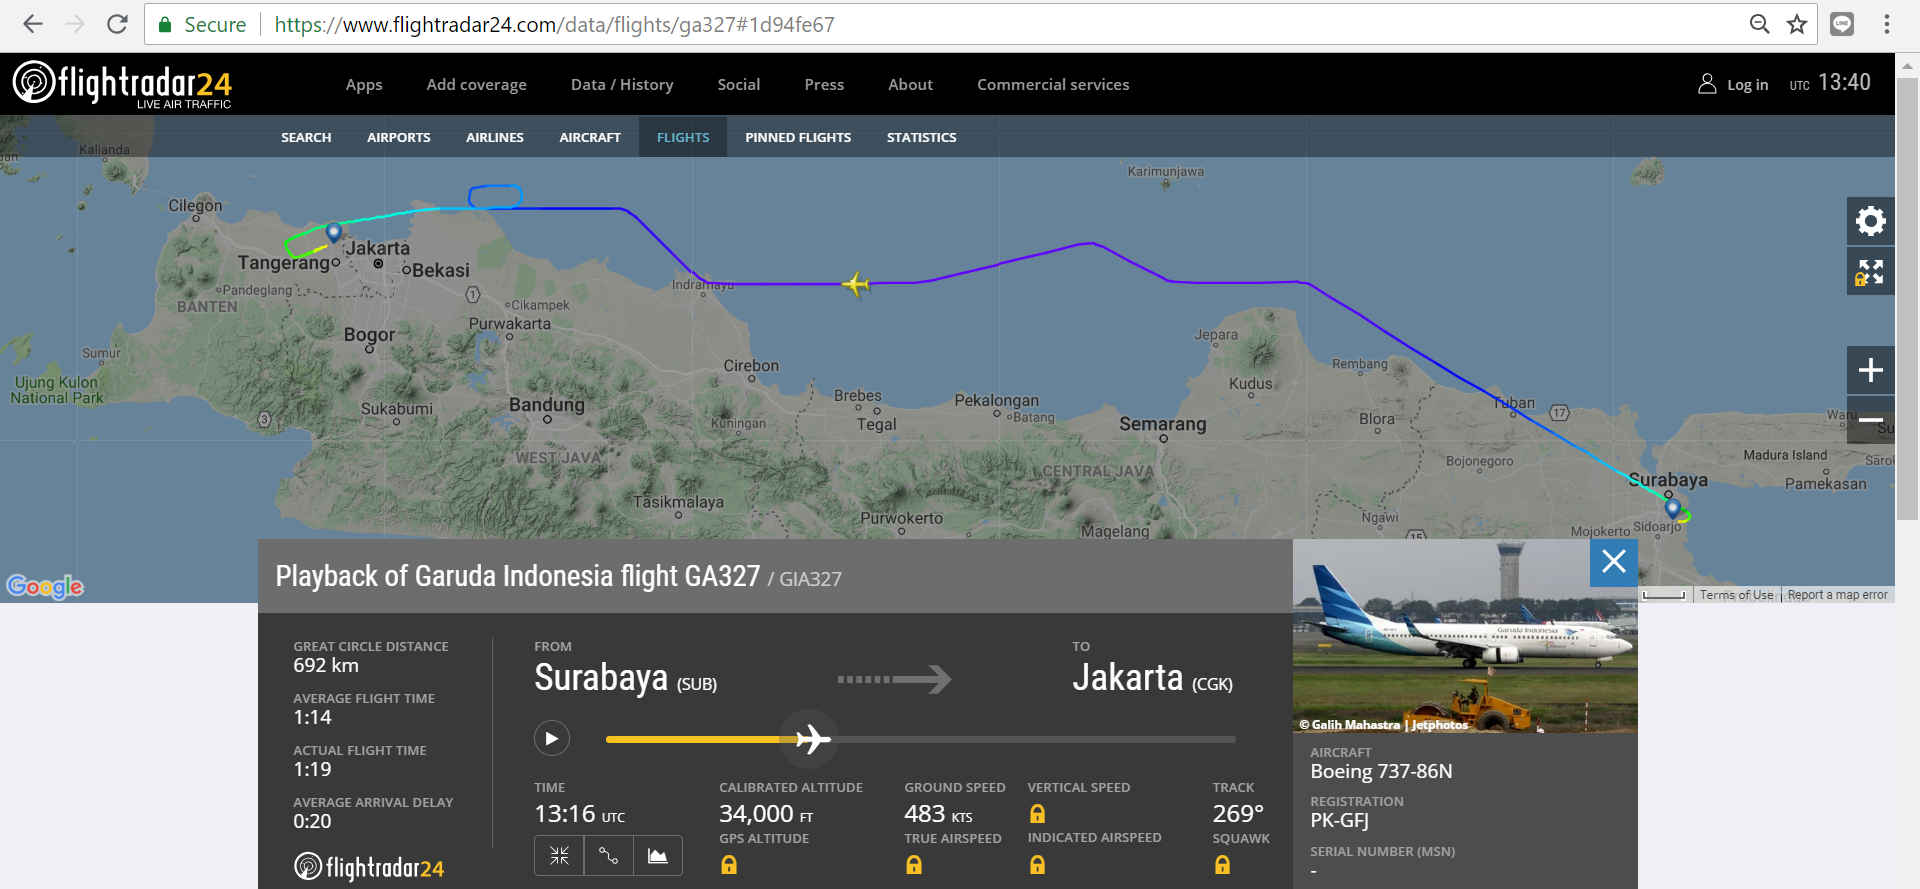Click Galih Mahastra Jetphotos credit link
The width and height of the screenshot is (1920, 889).
1384,725
